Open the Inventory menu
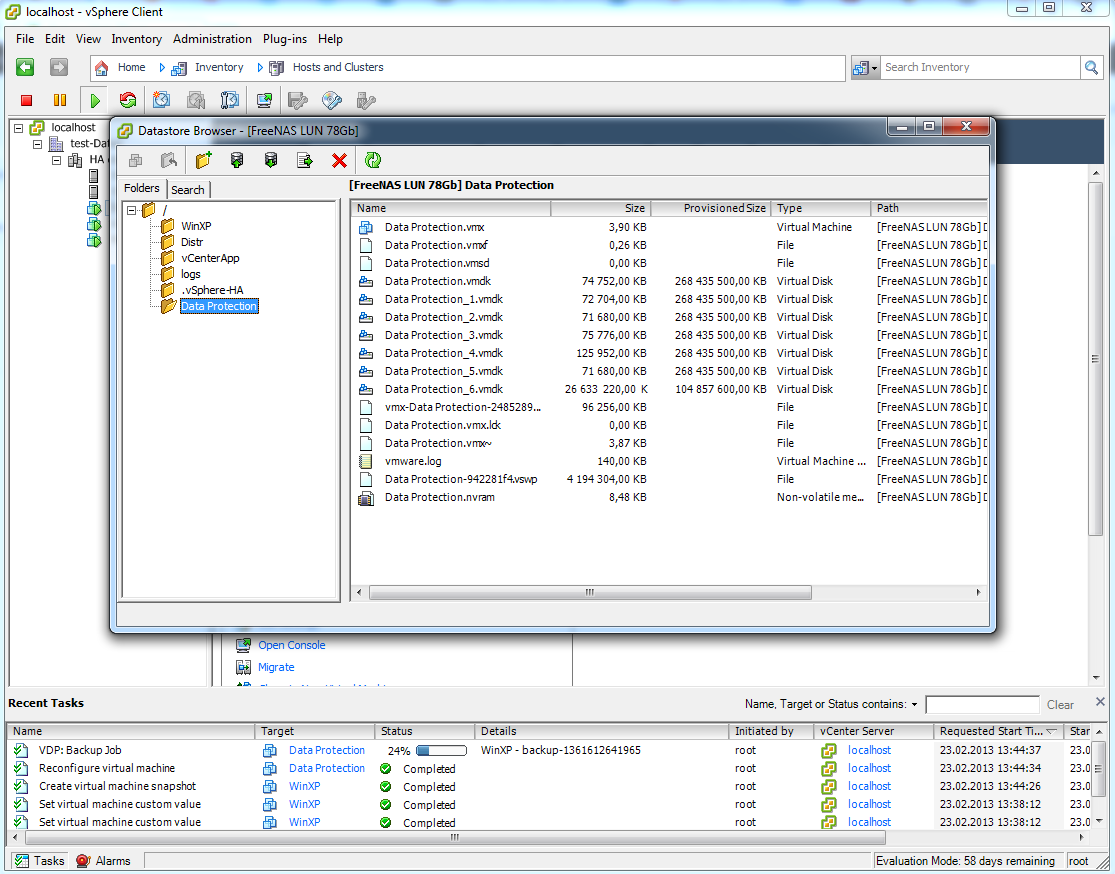Viewport: 1115px width, 874px height. click(x=137, y=39)
